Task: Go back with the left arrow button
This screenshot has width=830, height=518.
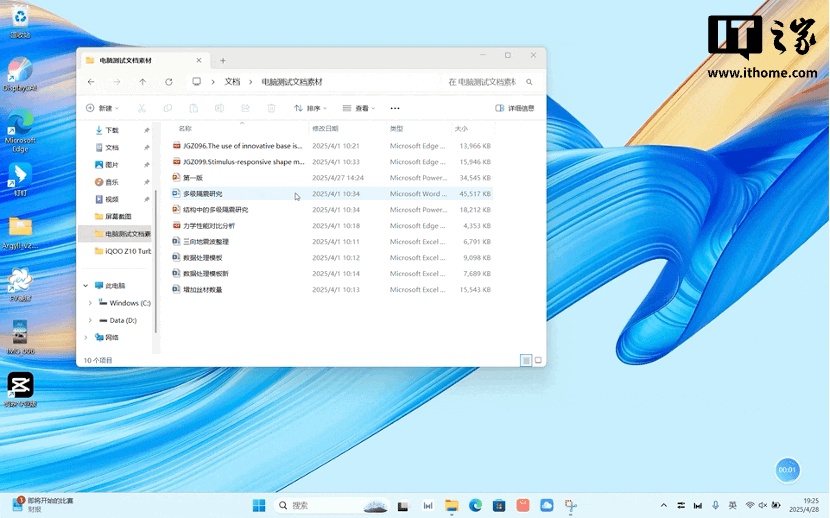Action: click(x=91, y=82)
